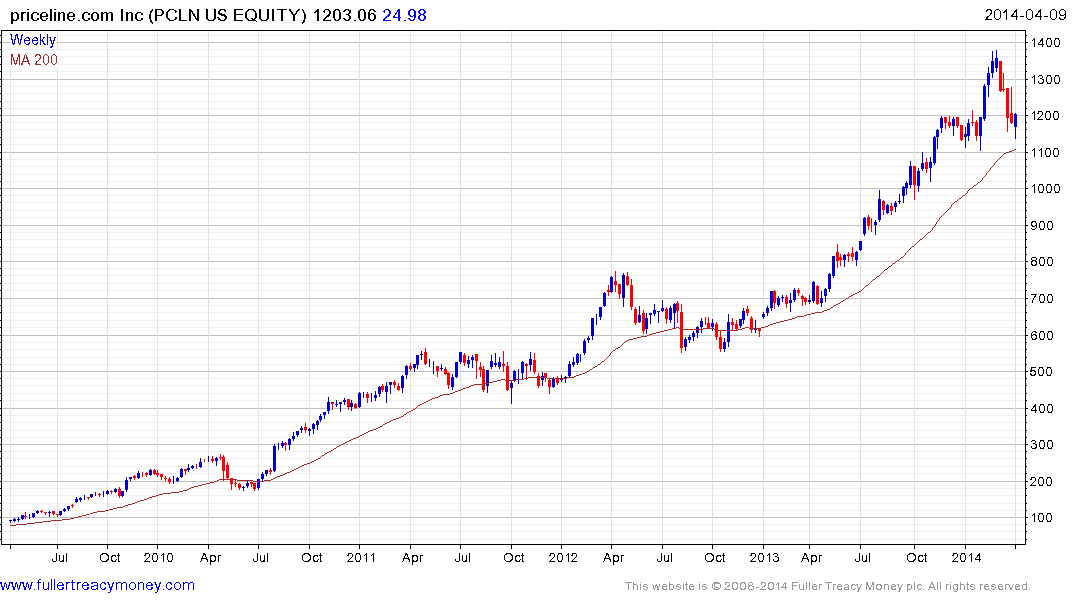Image resolution: width=1075 pixels, height=600 pixels.
Task: Click the April 2012 peak candlestick near 770
Action: 616,283
